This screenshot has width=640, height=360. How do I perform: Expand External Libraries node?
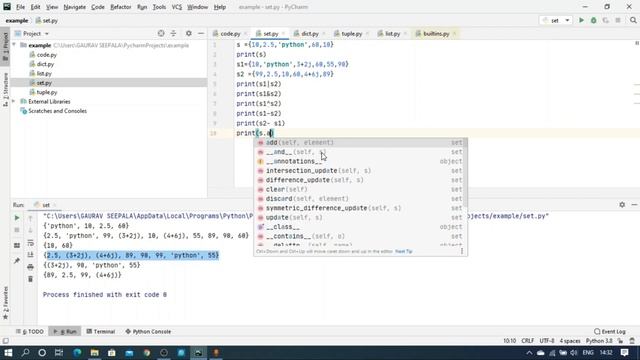pyautogui.click(x=14, y=101)
